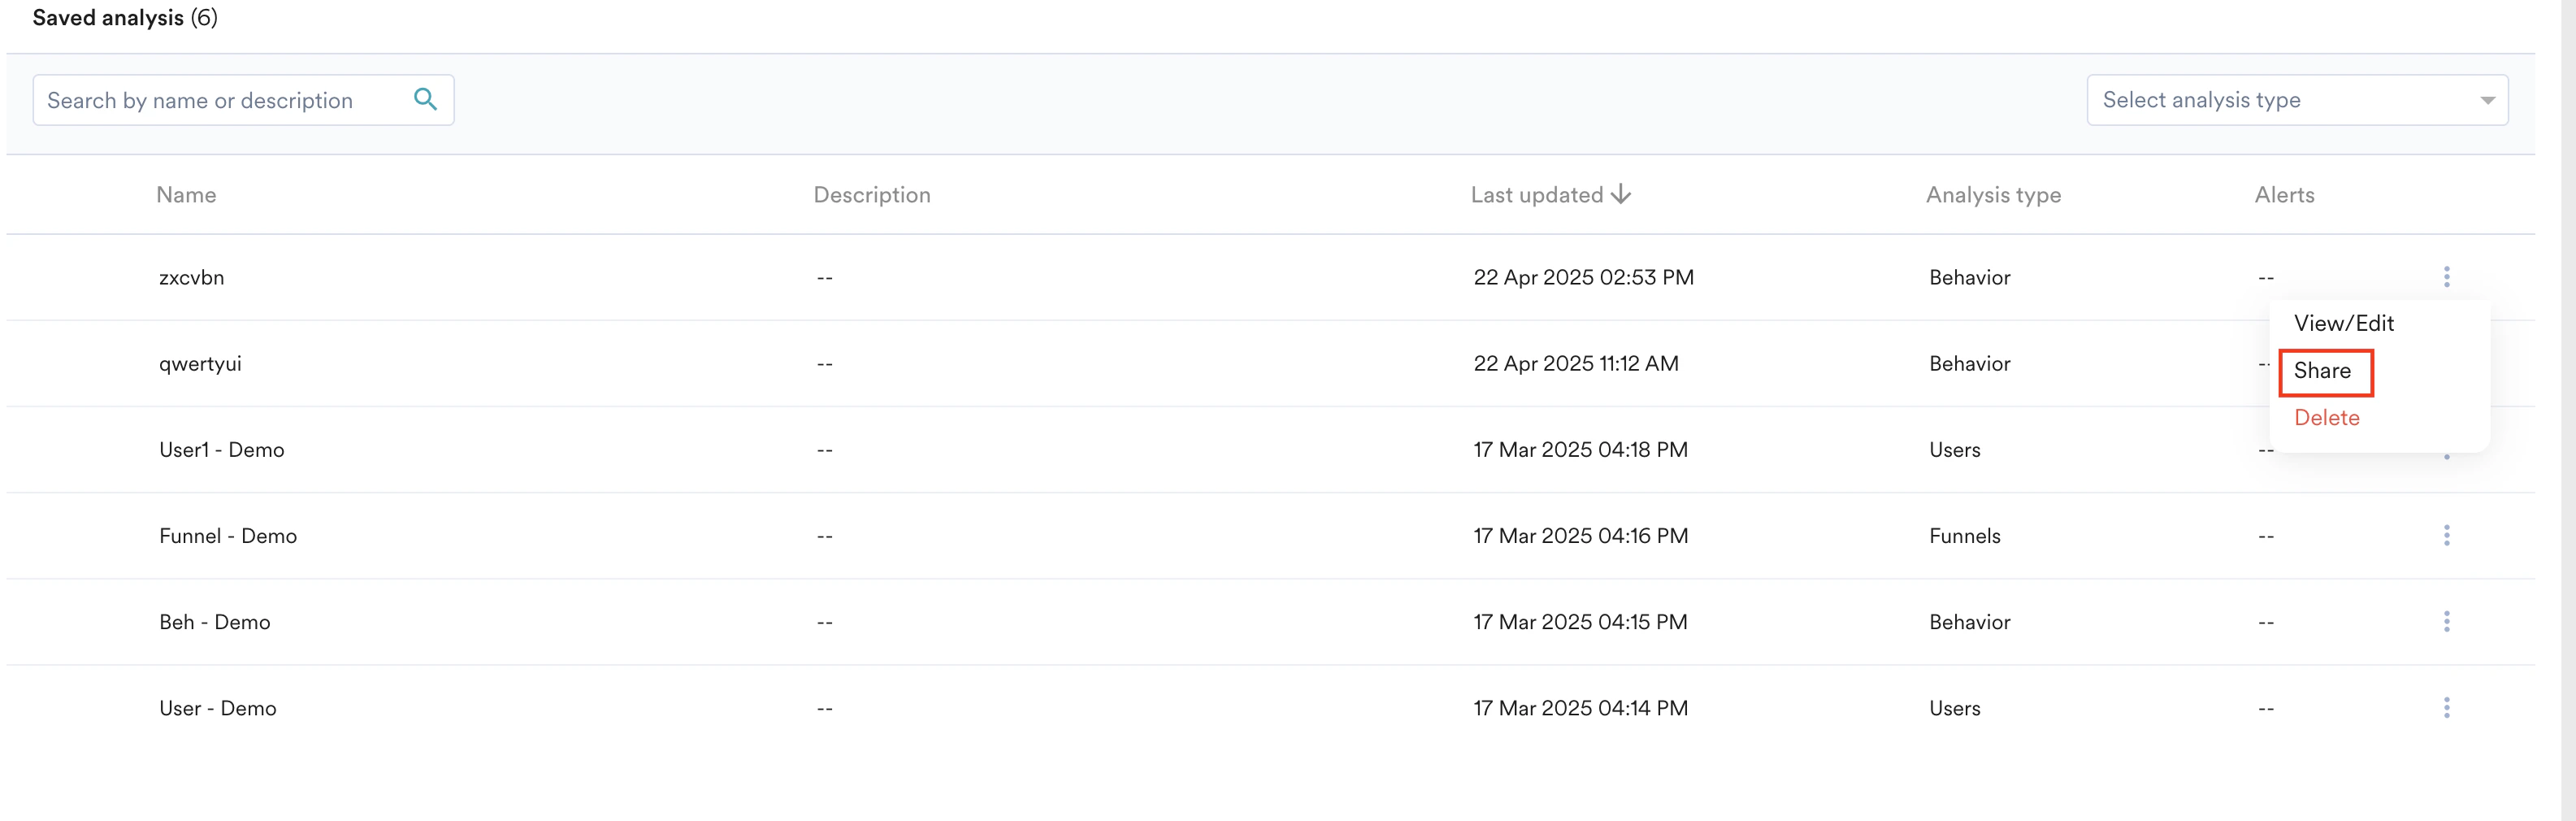Open the options menu for Beh - Demo
2576x821 pixels.
coord(2447,621)
